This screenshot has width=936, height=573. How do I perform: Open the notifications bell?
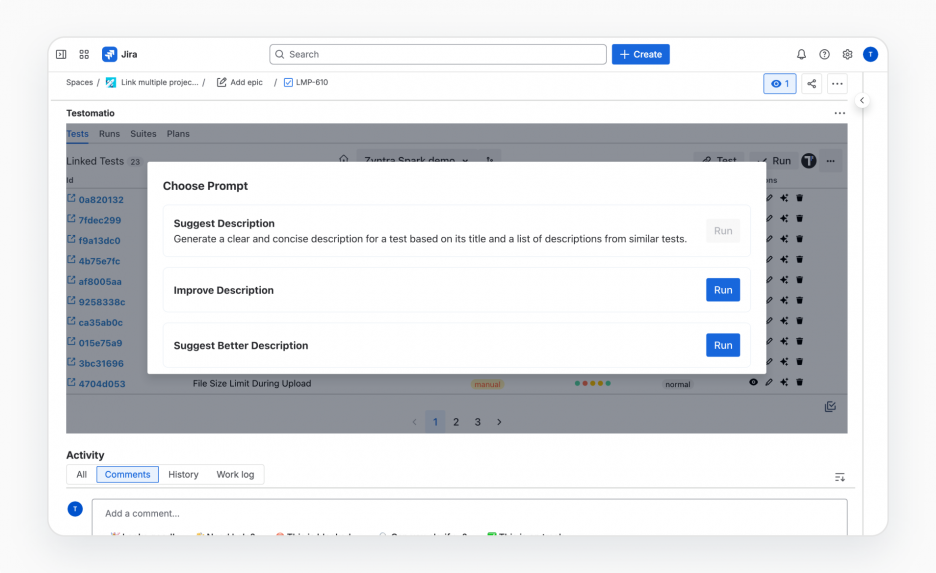coord(801,54)
